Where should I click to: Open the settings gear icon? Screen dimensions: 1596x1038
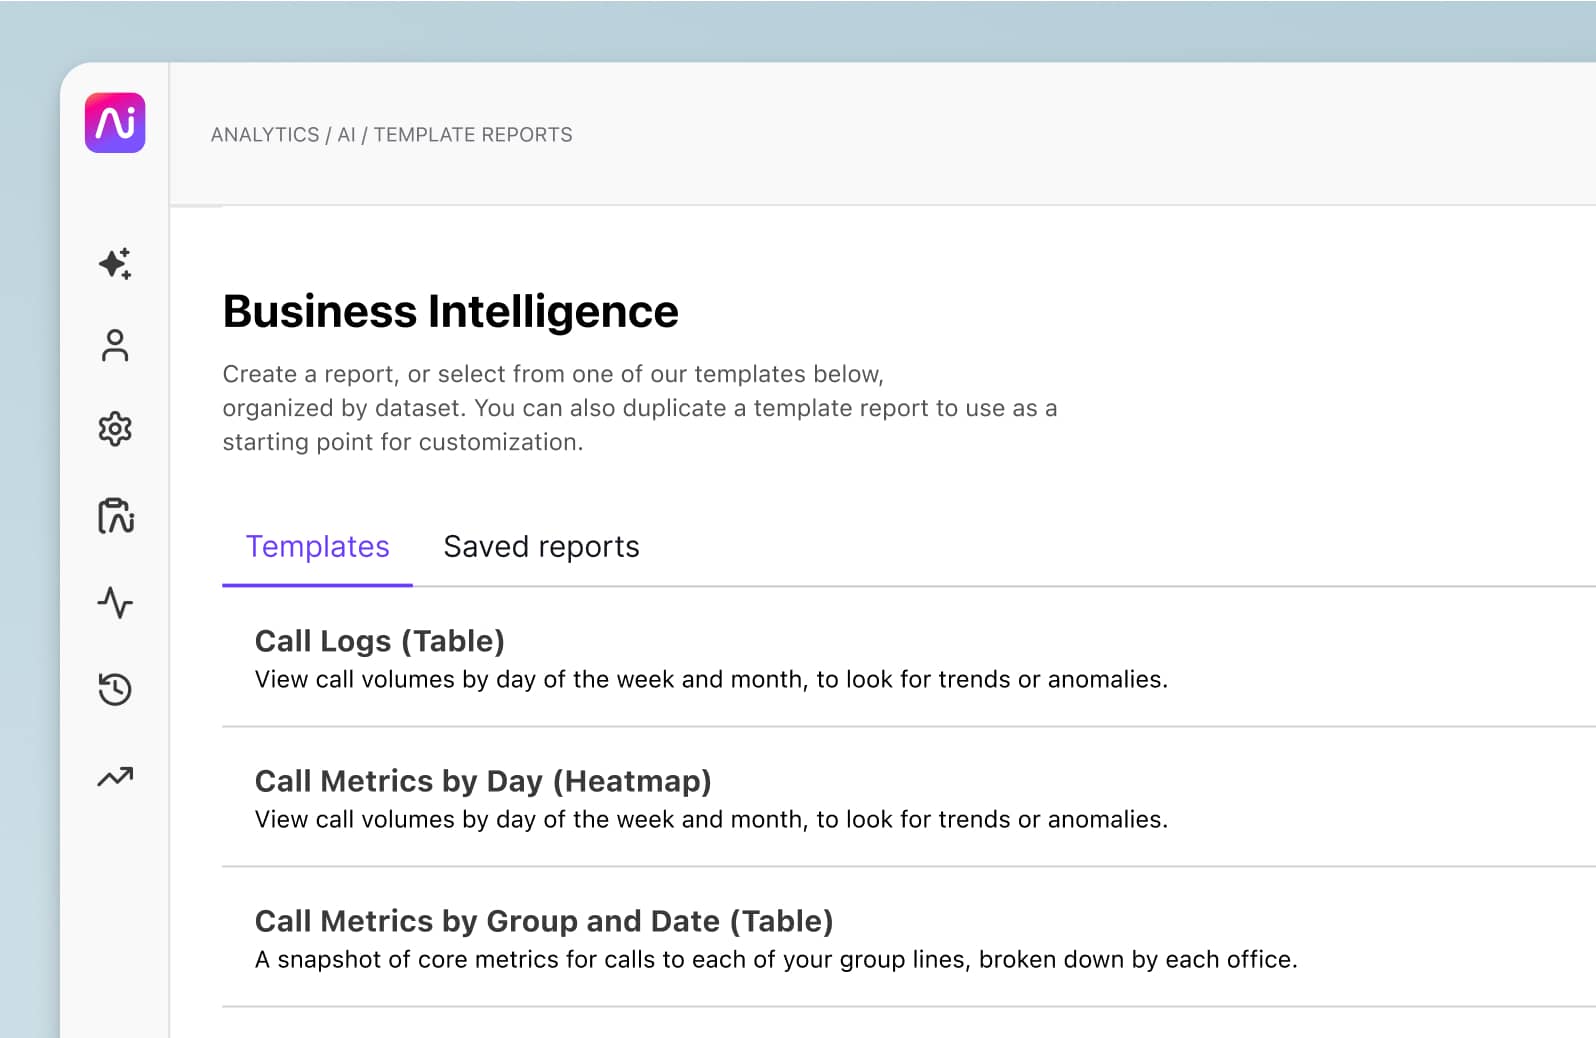[x=115, y=429]
